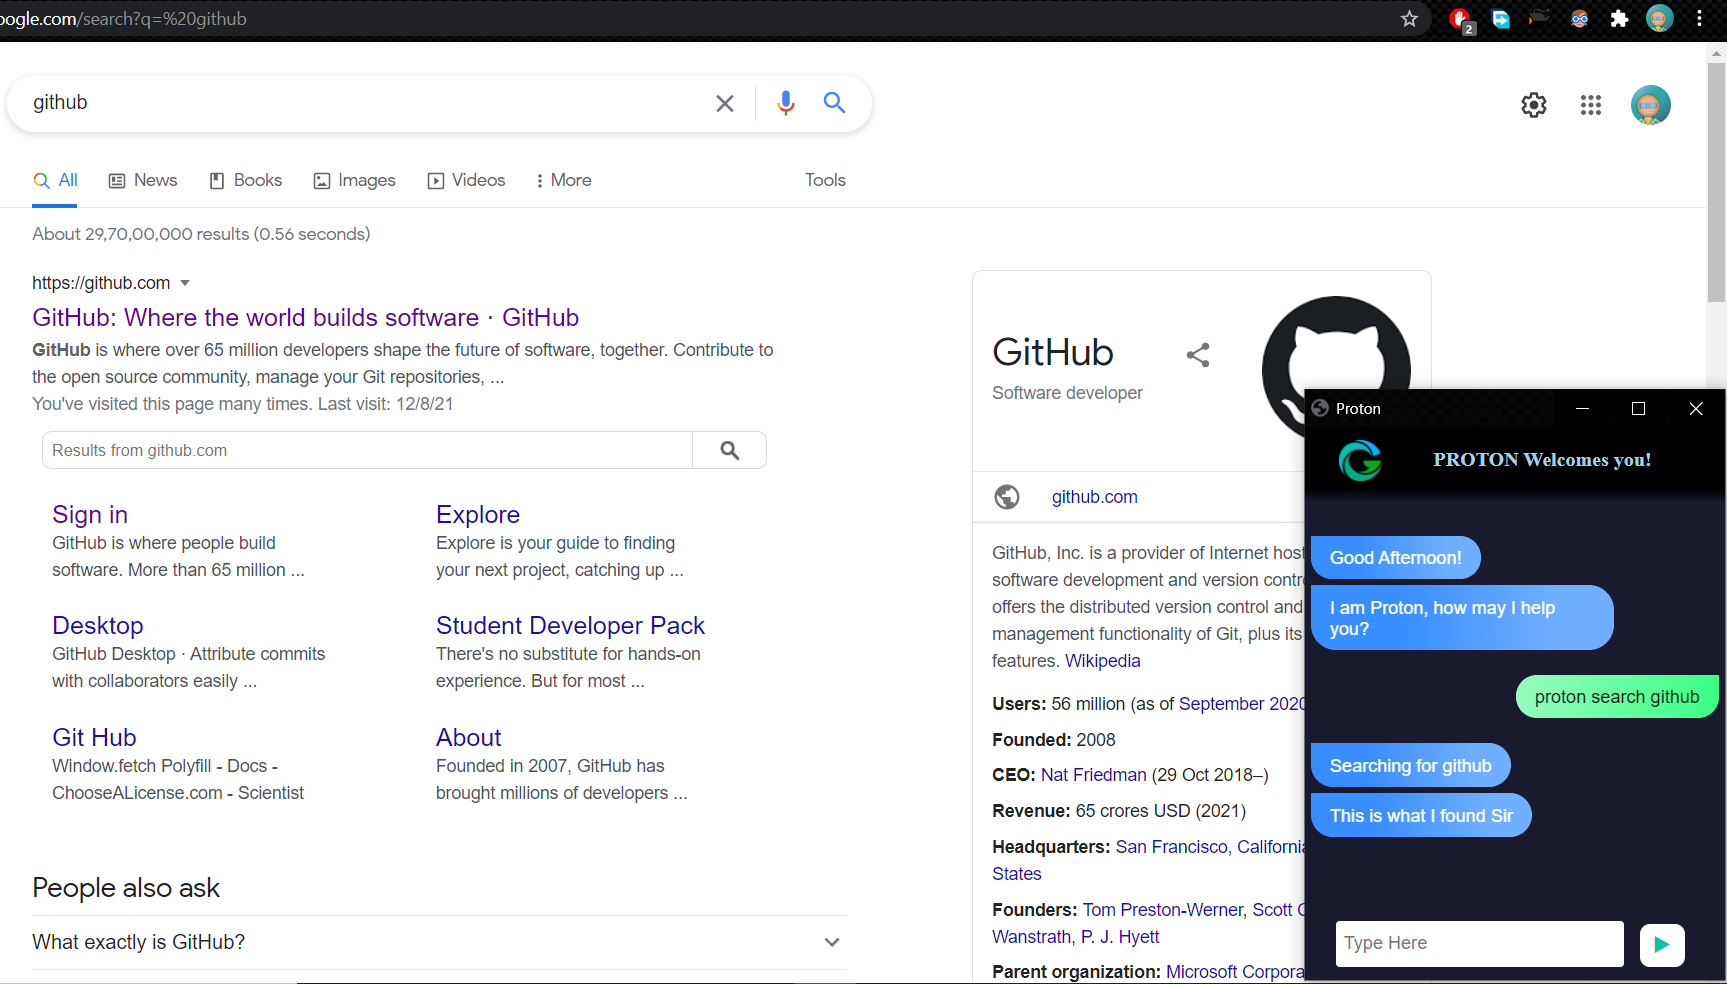Image resolution: width=1727 pixels, height=984 pixels.
Task: Click the "Good Afternoon!" chat bubble
Action: click(x=1395, y=558)
